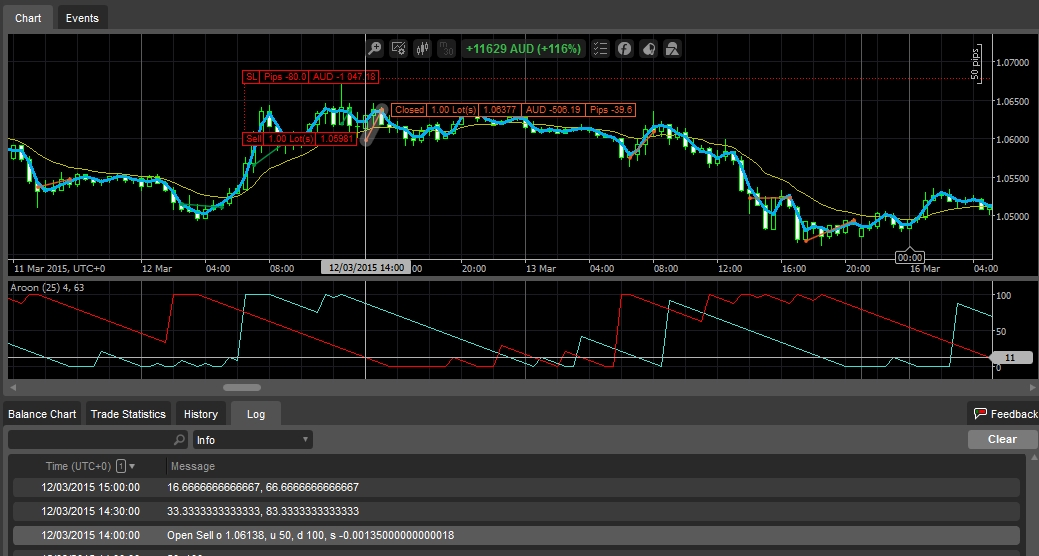The height and width of the screenshot is (556, 1039).
Task: Open the History tab
Action: 201,414
